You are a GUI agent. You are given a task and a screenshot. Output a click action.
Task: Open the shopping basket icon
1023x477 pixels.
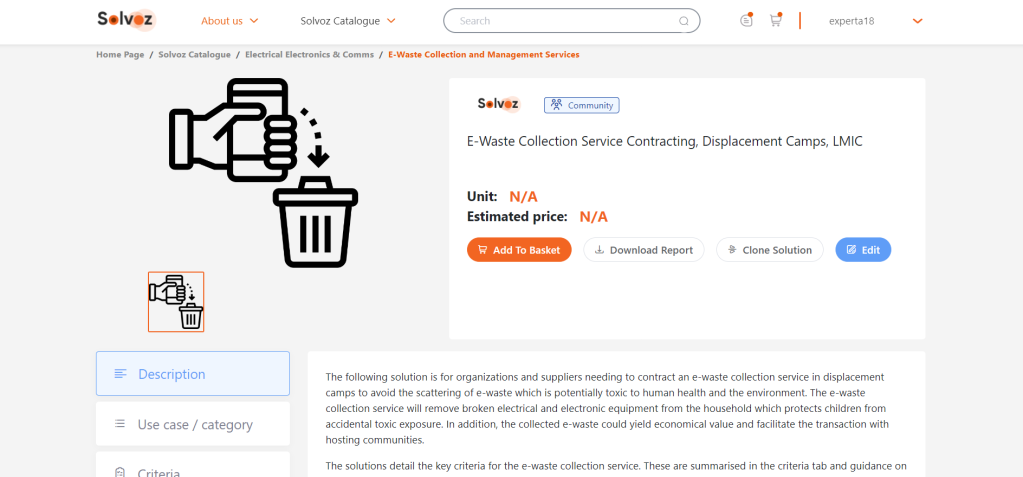(x=775, y=20)
